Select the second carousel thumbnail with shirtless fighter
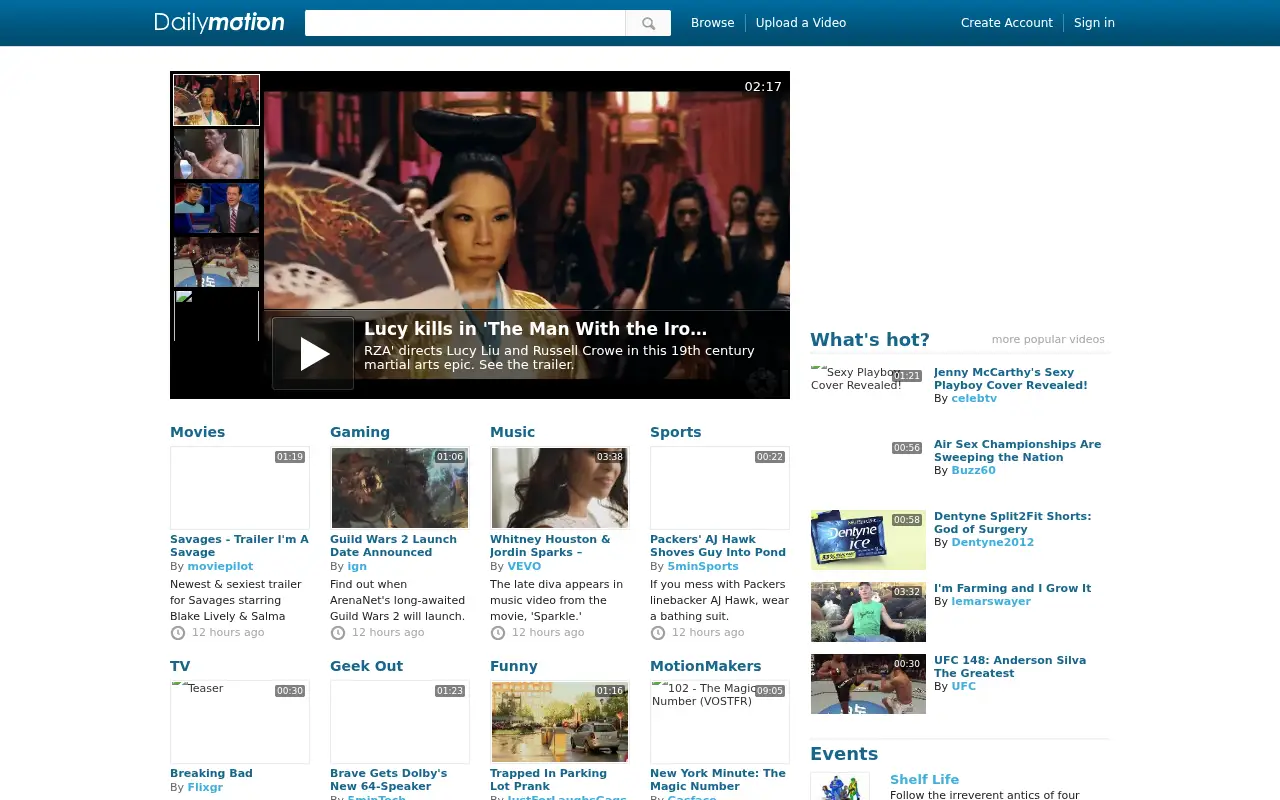This screenshot has width=1280, height=800. [x=216, y=154]
